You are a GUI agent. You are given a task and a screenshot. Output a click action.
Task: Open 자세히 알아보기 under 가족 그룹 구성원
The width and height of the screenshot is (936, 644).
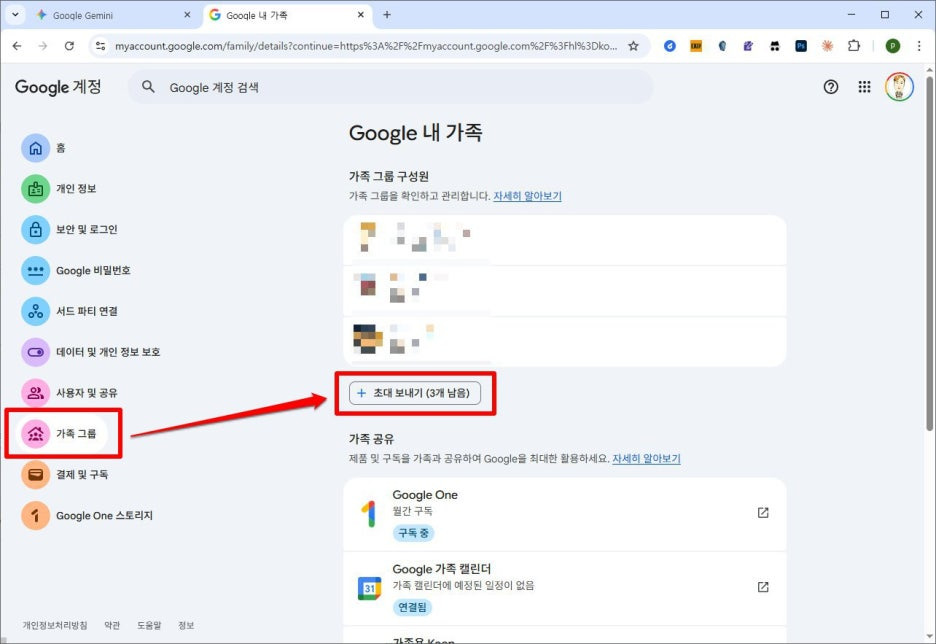527,196
